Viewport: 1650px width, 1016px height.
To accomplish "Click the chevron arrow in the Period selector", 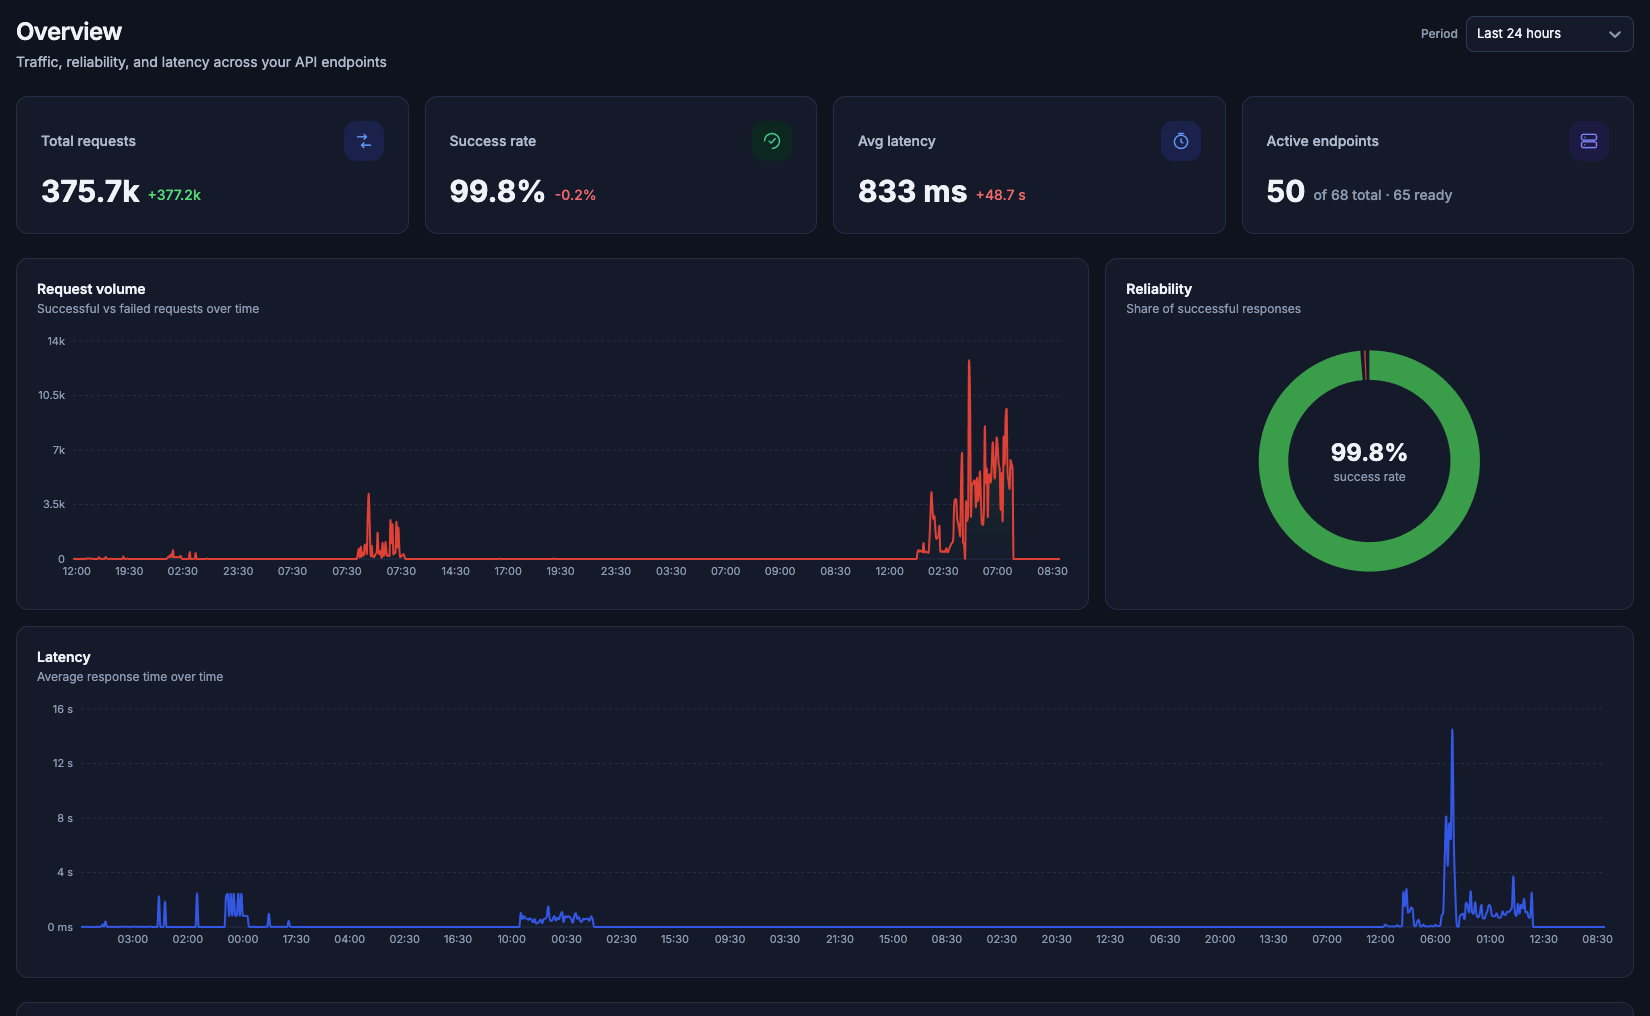I will click(x=1614, y=34).
